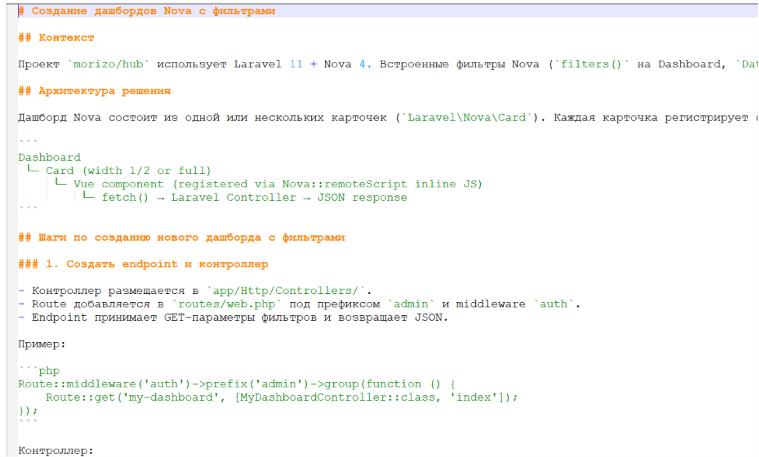The width and height of the screenshot is (759, 457).
Task: Click the "### 1. Создать endpoint и контроллер" heading
Action: (x=143, y=264)
